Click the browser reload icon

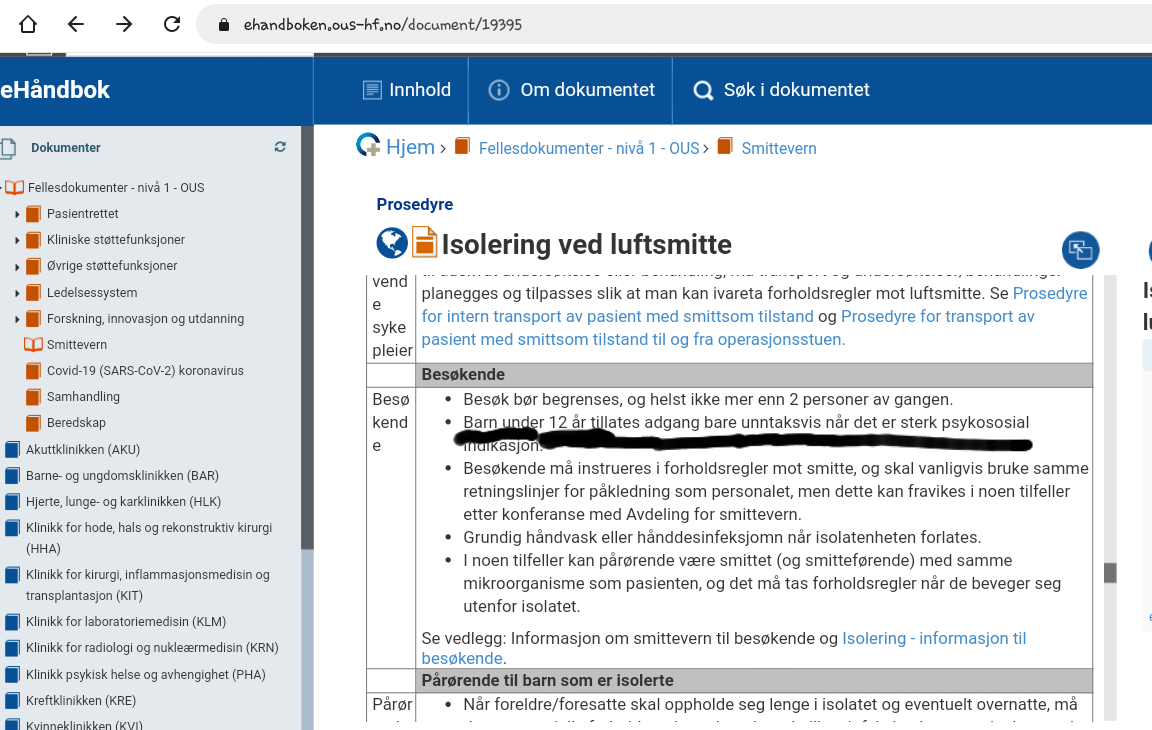point(172,24)
